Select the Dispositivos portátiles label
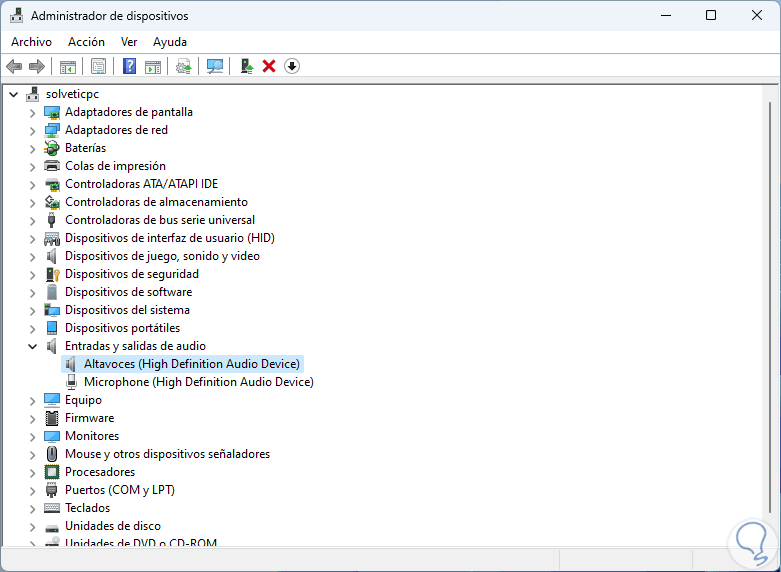This screenshot has width=781, height=572. pos(123,328)
